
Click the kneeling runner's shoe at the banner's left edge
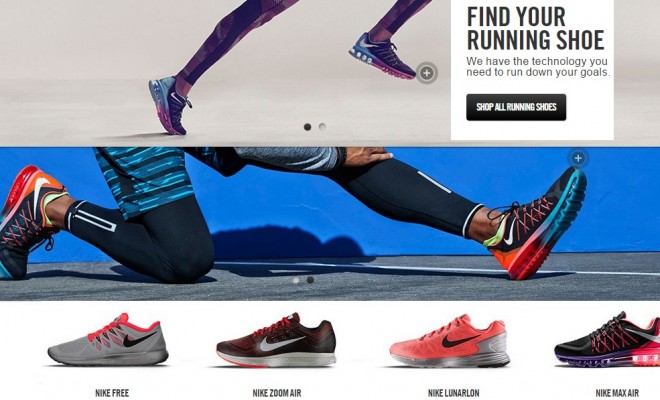coord(30,222)
